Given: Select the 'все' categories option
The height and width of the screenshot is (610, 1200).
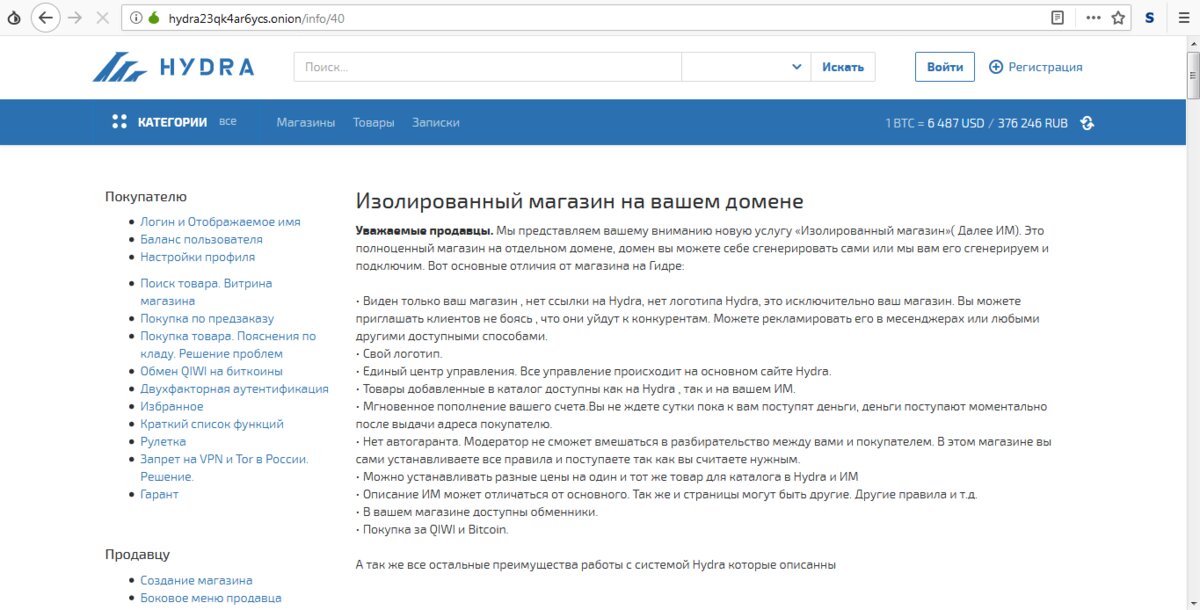Looking at the screenshot, I should coord(228,121).
